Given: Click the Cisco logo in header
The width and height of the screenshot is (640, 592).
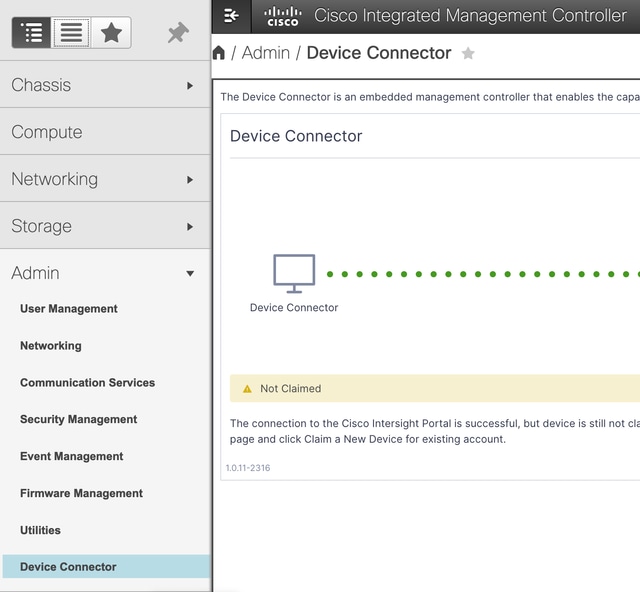Looking at the screenshot, I should click(282, 16).
